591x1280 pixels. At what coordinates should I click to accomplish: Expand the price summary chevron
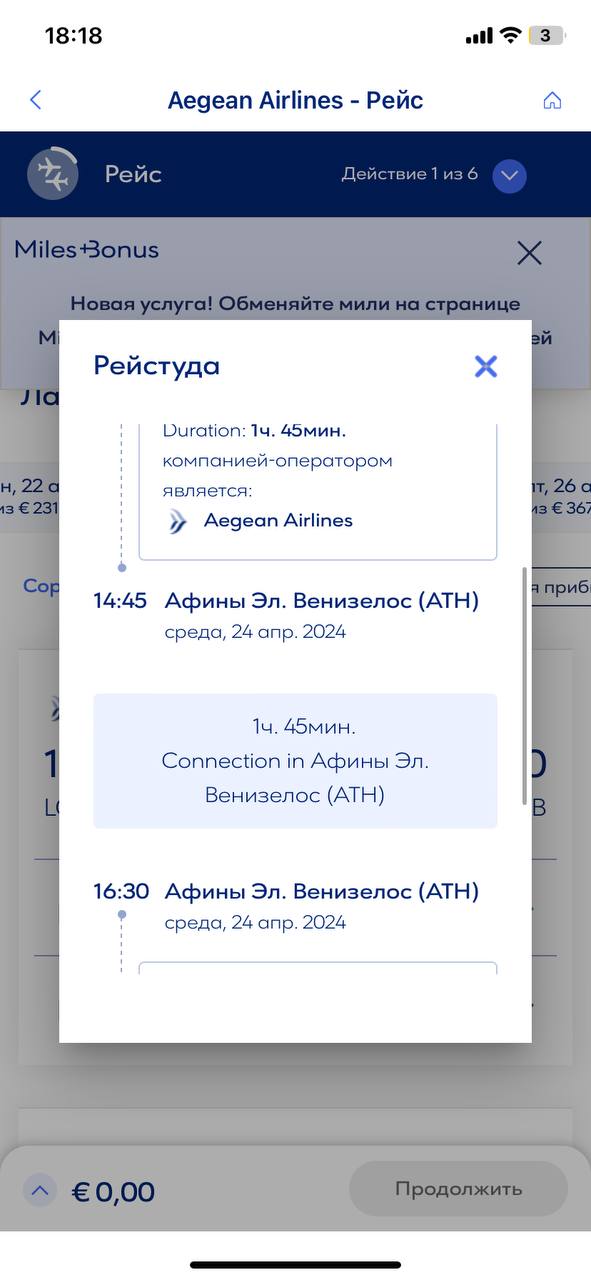tap(40, 1190)
